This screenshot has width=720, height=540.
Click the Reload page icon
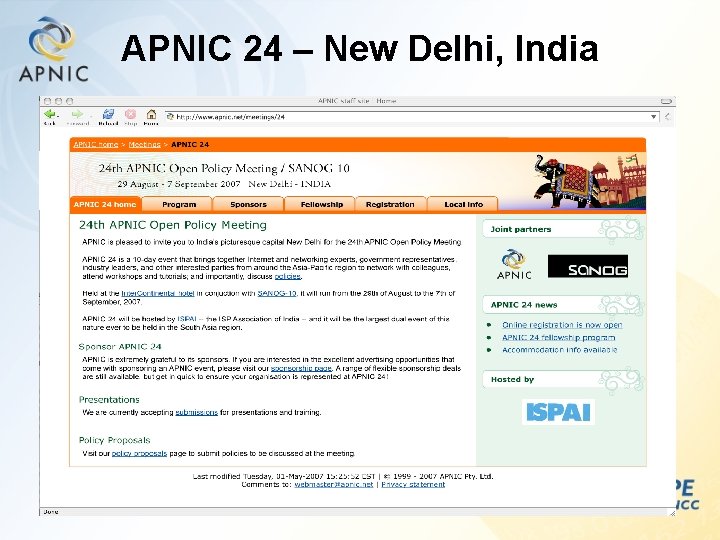108,114
